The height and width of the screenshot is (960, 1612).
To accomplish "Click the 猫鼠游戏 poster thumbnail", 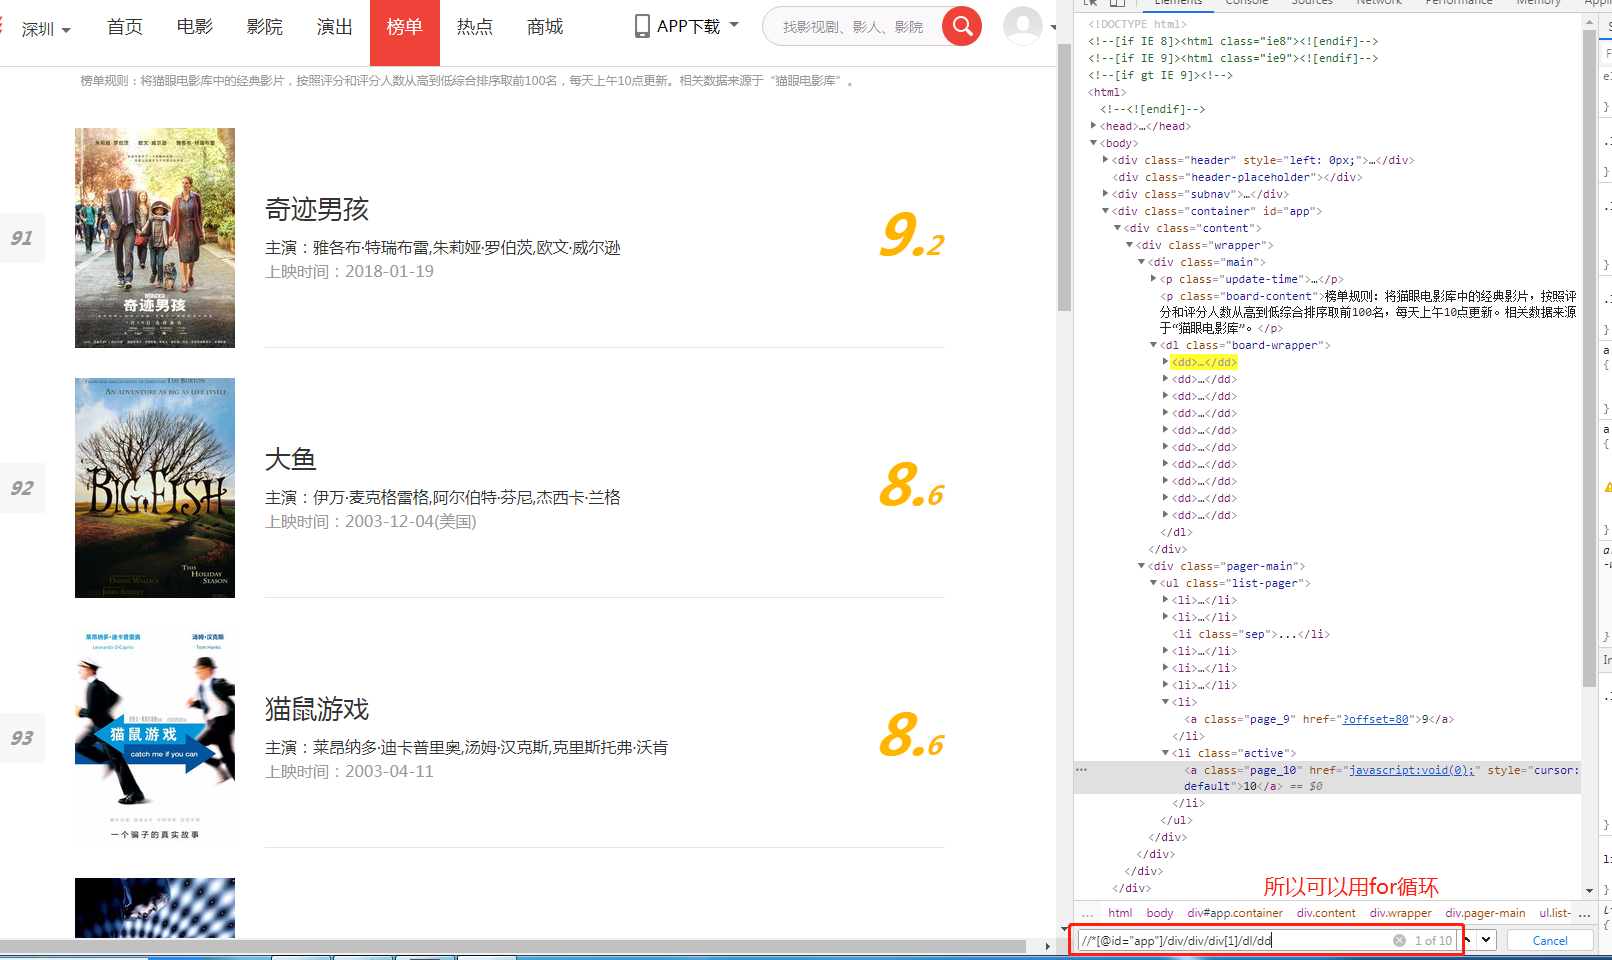I will [x=155, y=738].
